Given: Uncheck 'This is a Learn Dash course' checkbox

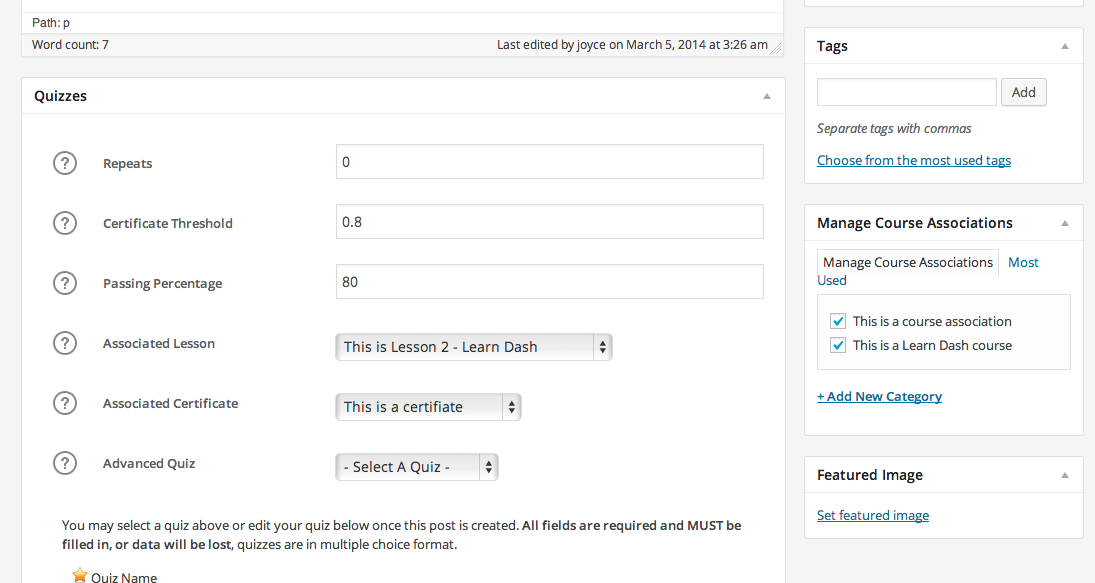Looking at the screenshot, I should 838,345.
